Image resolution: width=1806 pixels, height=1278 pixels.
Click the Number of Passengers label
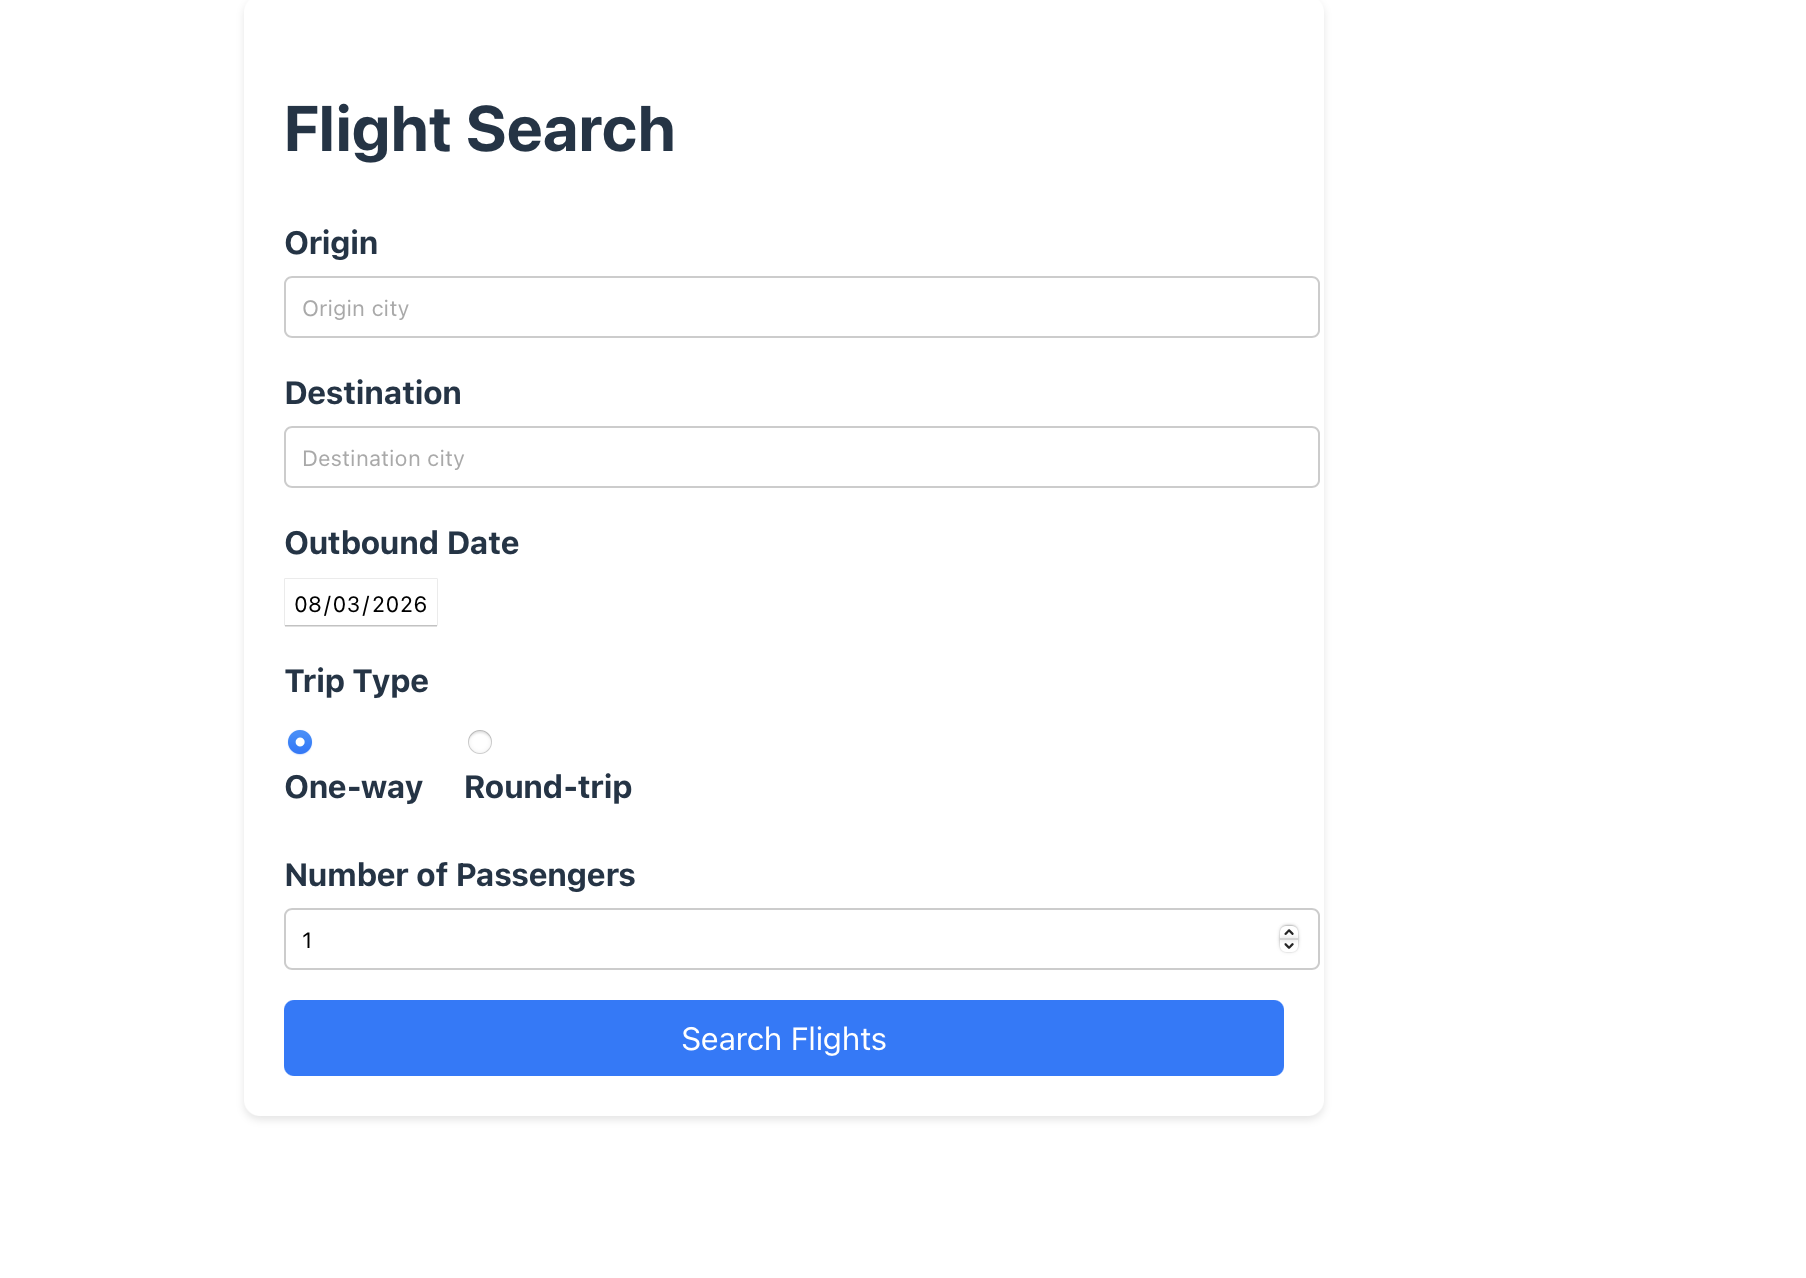tap(459, 875)
